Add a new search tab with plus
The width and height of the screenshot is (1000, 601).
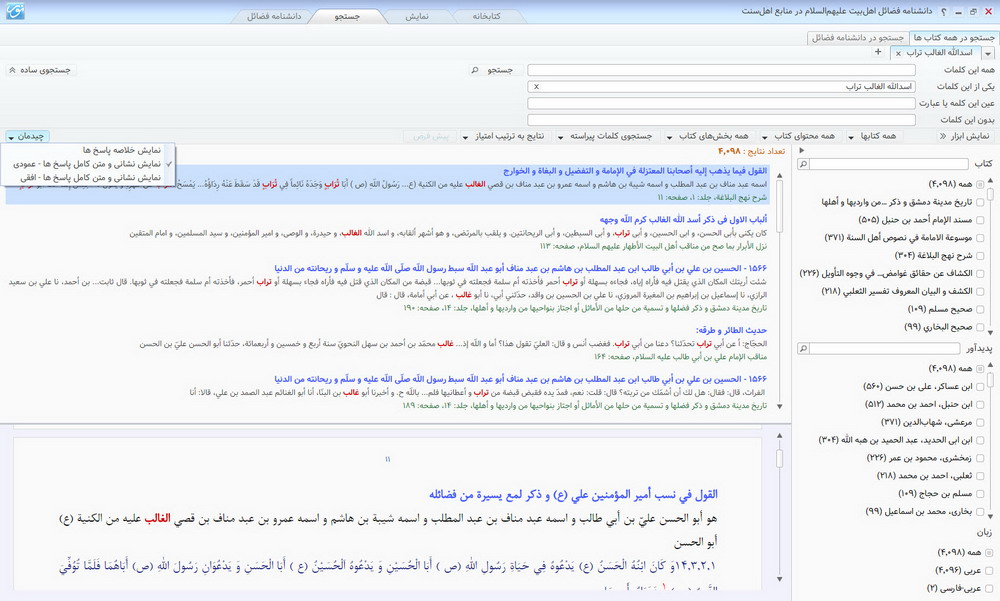click(x=878, y=52)
